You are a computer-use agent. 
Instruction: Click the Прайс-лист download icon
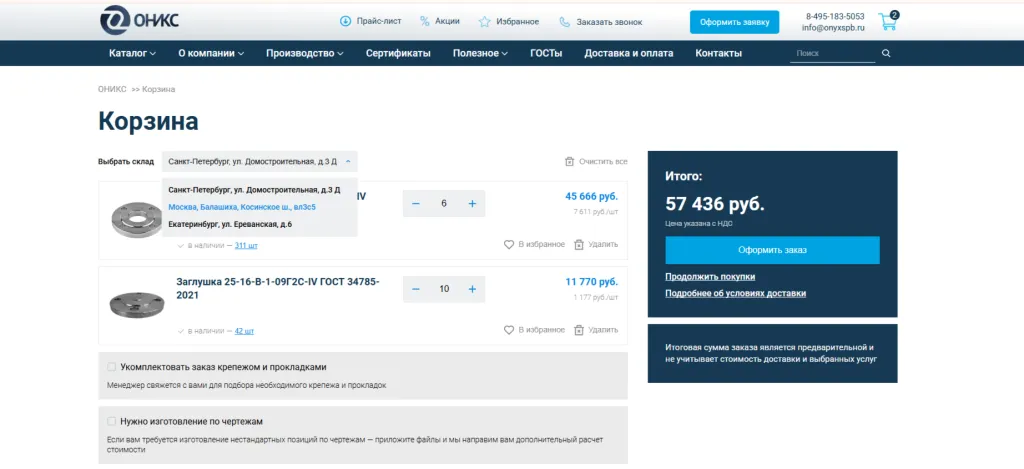pos(346,21)
